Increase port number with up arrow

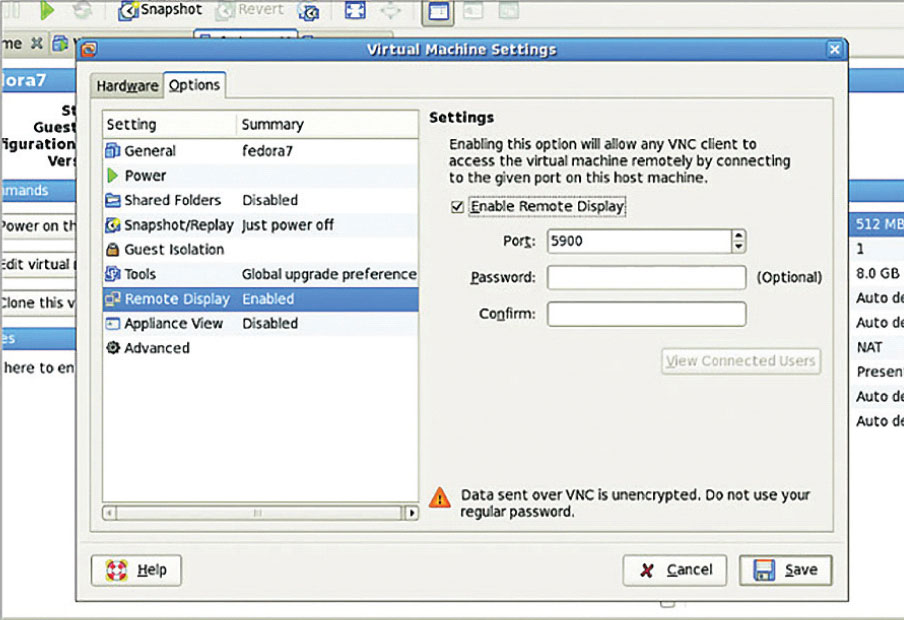[739, 236]
